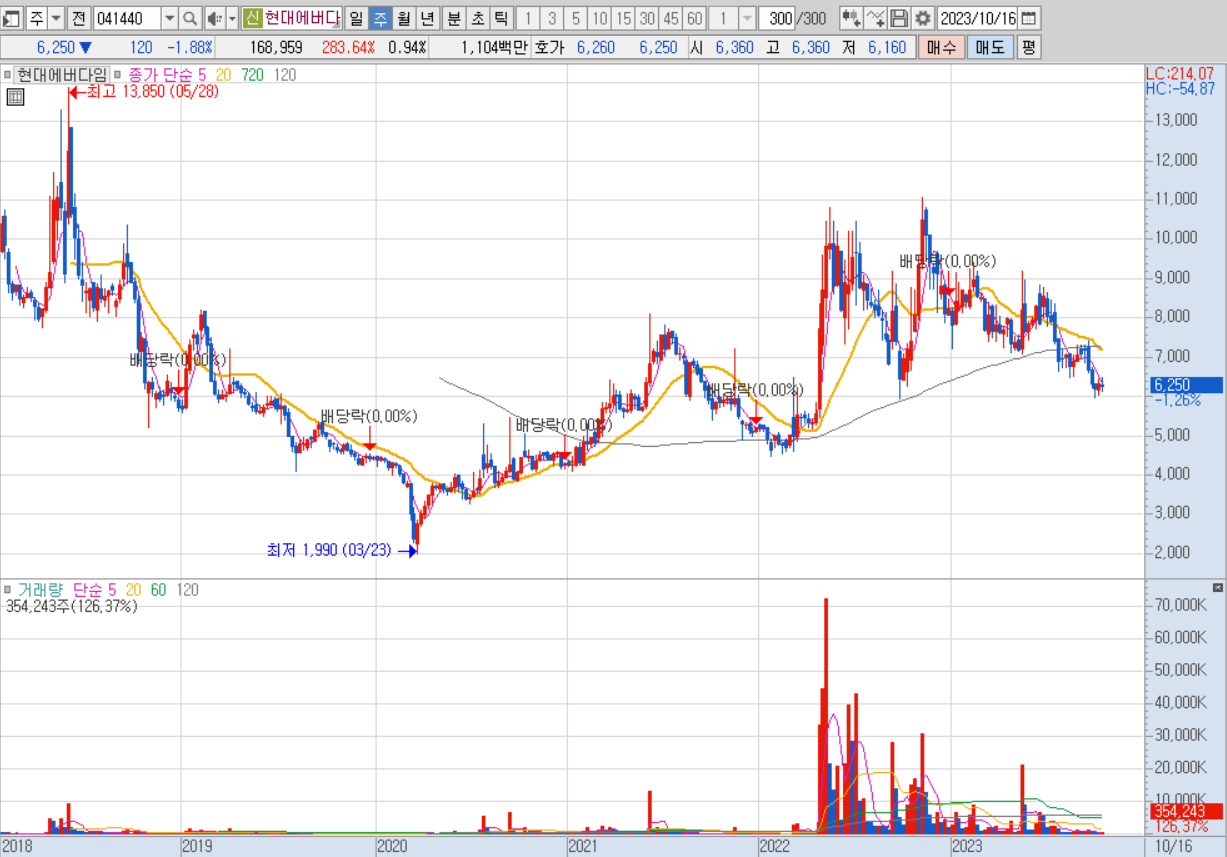Screen dimensions: 1227x857
Task: Click the 매수 buy button
Action: click(941, 47)
